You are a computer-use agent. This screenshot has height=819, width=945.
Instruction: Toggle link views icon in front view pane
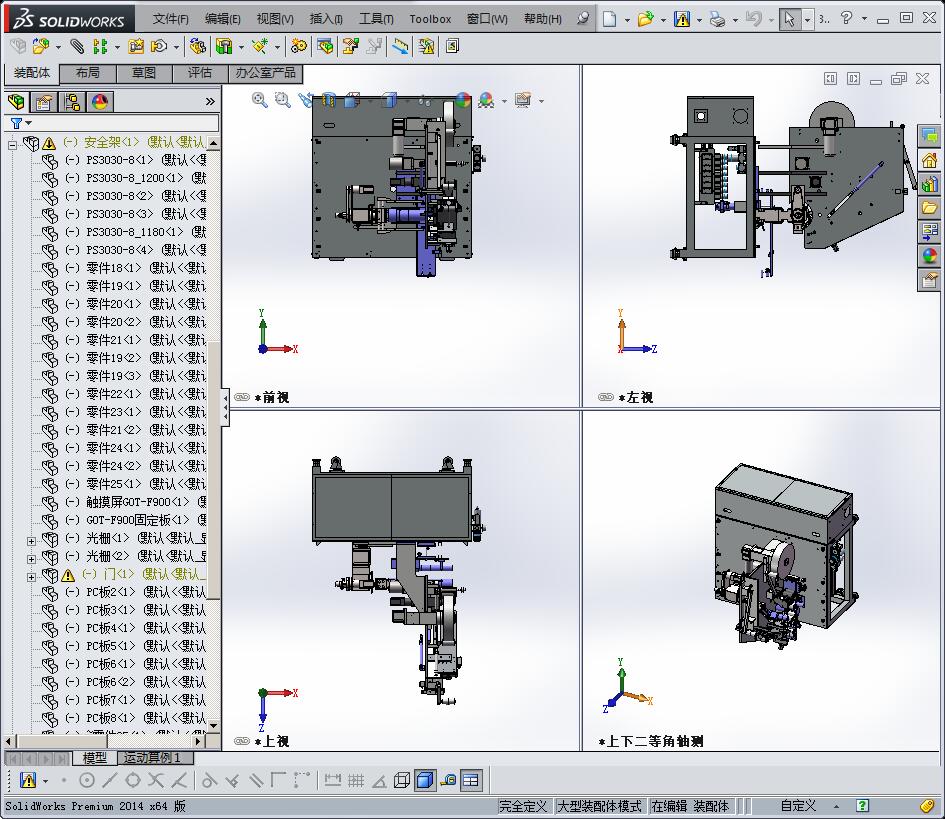[x=242, y=397]
